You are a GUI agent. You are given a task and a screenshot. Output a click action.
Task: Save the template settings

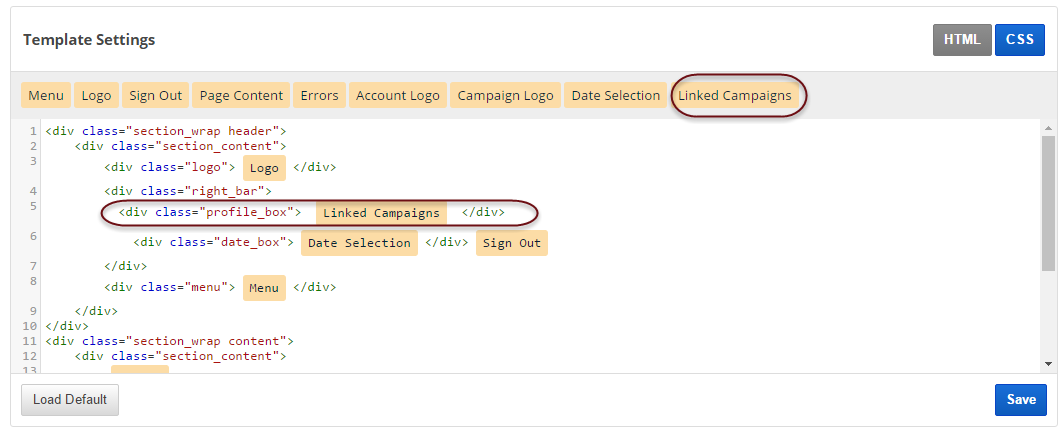[x=1020, y=400]
